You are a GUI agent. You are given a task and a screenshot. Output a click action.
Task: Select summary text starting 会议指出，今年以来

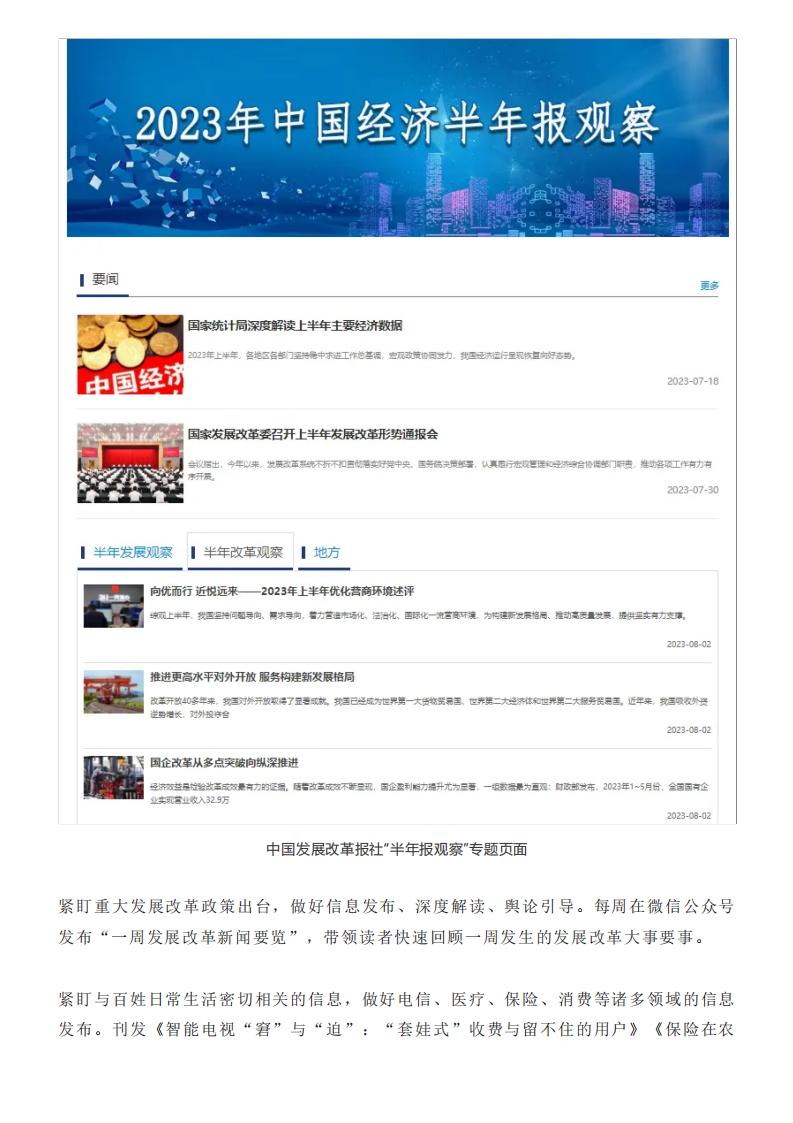click(450, 470)
